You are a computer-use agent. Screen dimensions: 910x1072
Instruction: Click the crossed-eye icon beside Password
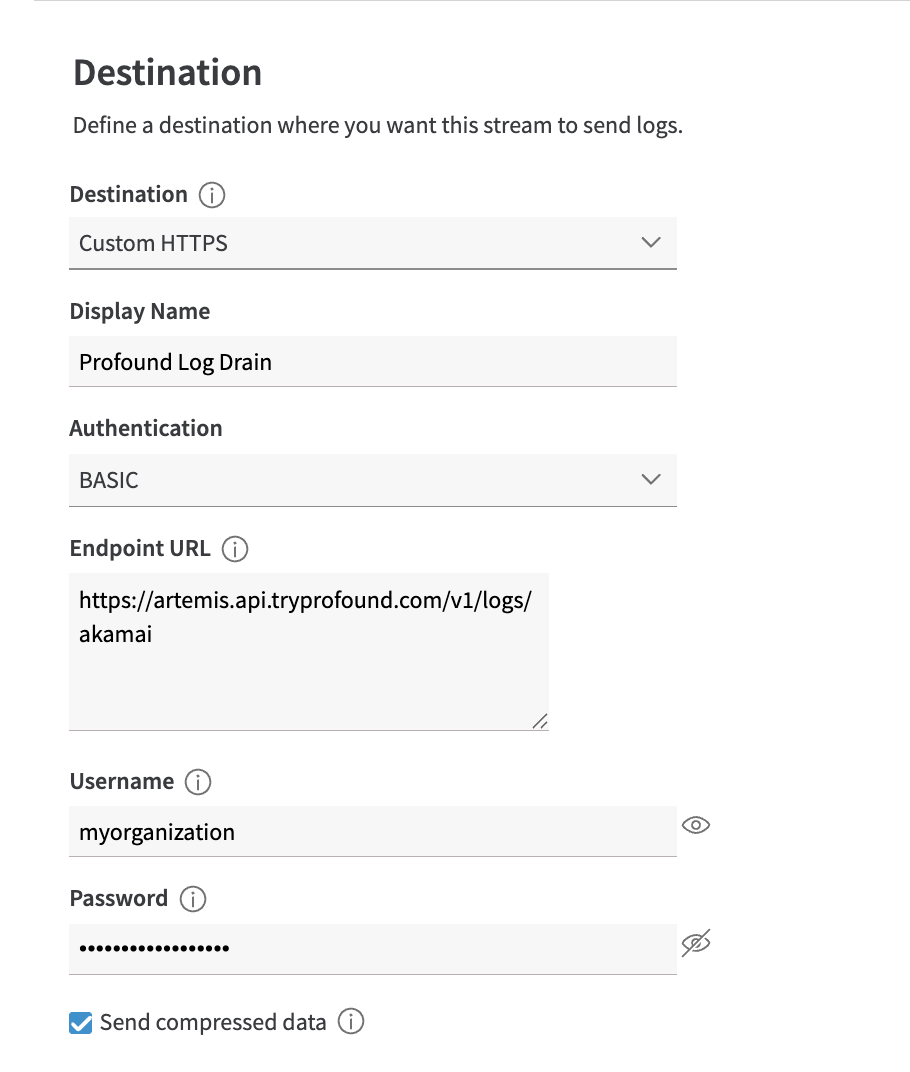[696, 942]
